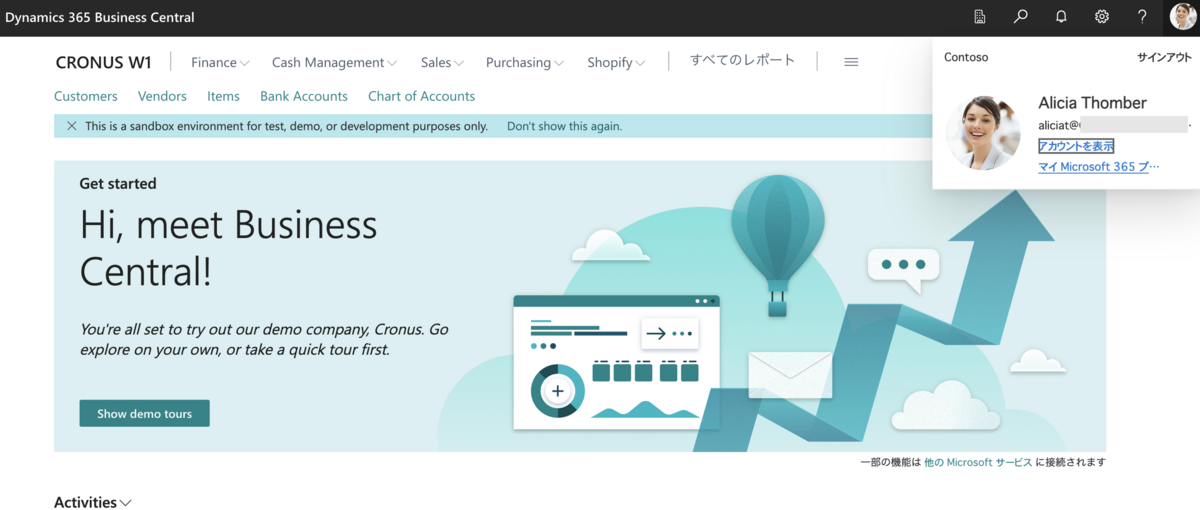Click サインアウト to sign out
The height and width of the screenshot is (510, 1200).
[x=1164, y=57]
